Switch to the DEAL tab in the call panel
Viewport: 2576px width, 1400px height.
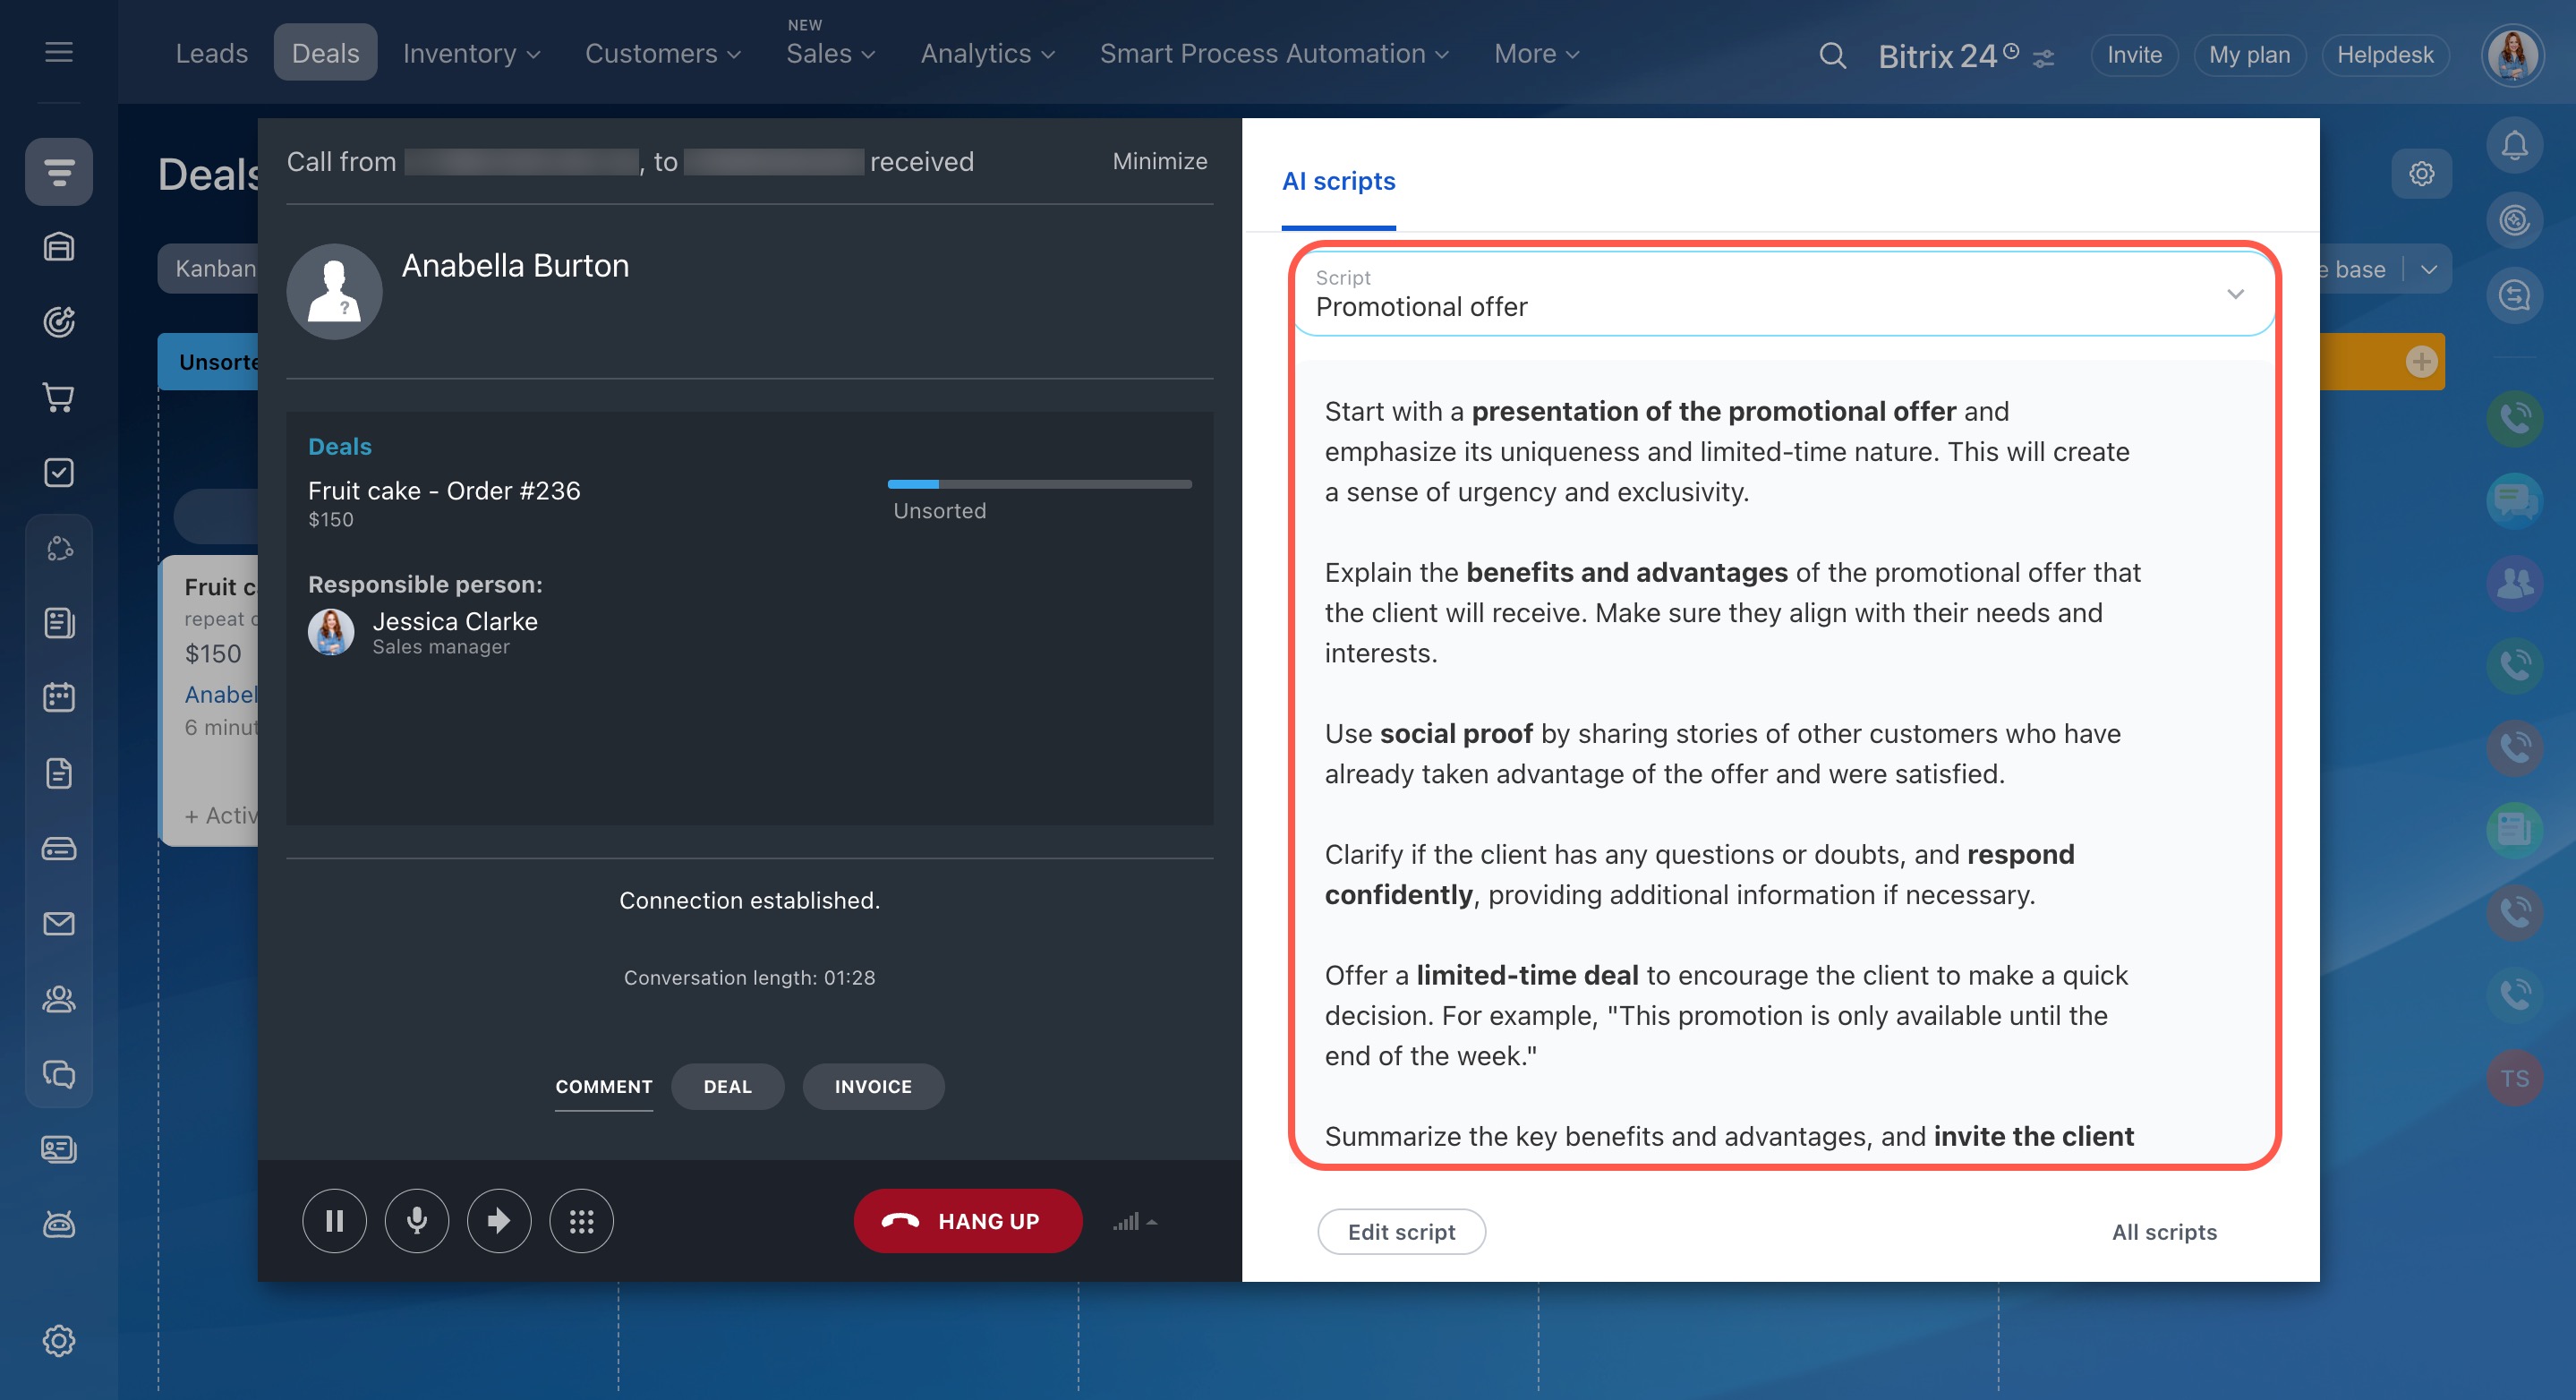[727, 1086]
